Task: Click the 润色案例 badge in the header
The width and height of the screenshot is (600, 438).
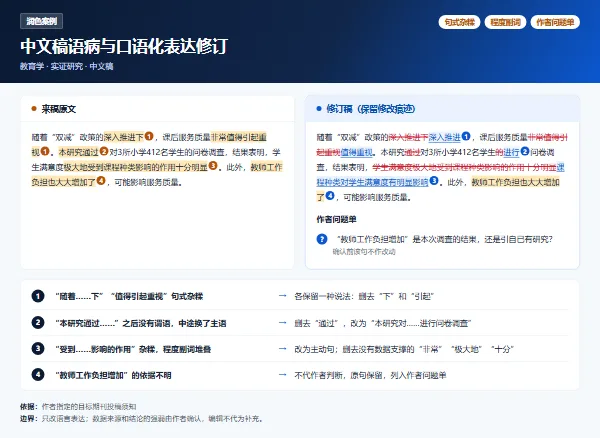Action: [41, 21]
